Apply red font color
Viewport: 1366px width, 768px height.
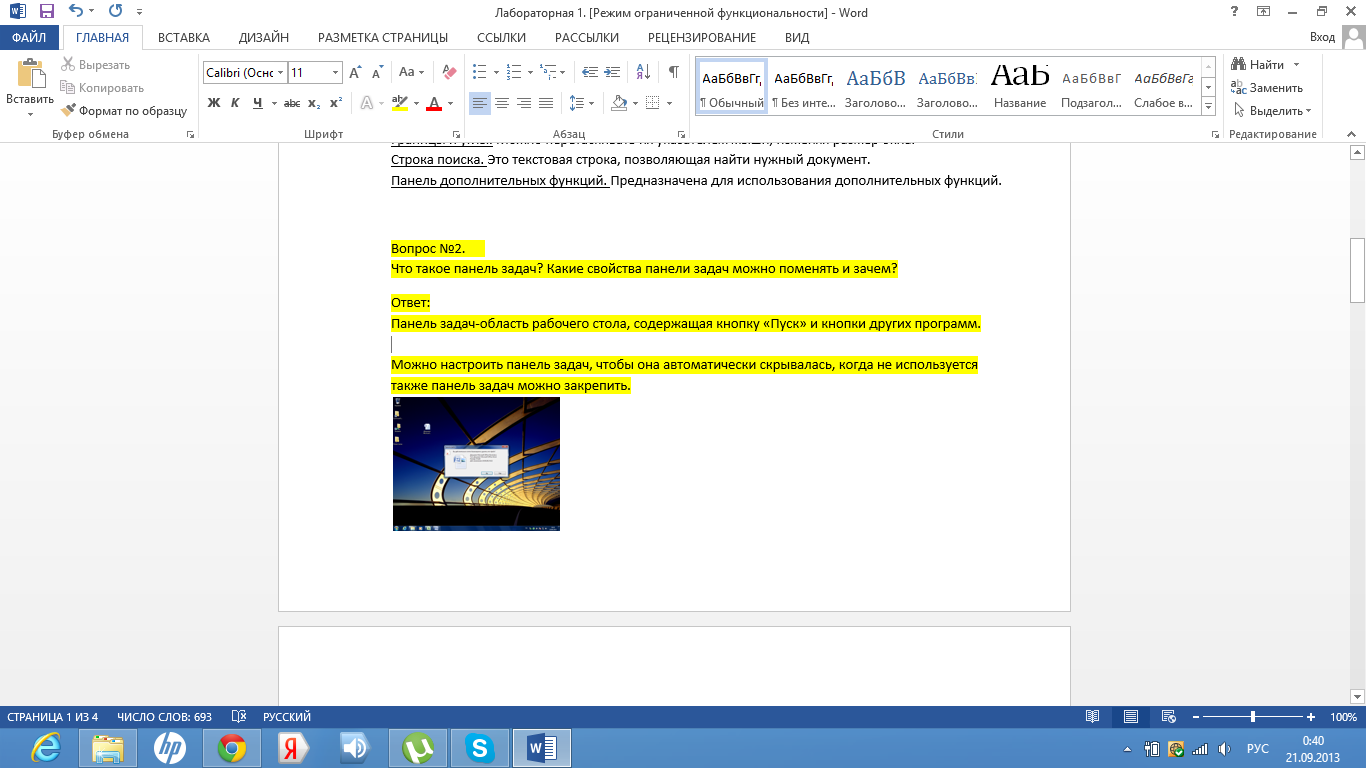[434, 103]
